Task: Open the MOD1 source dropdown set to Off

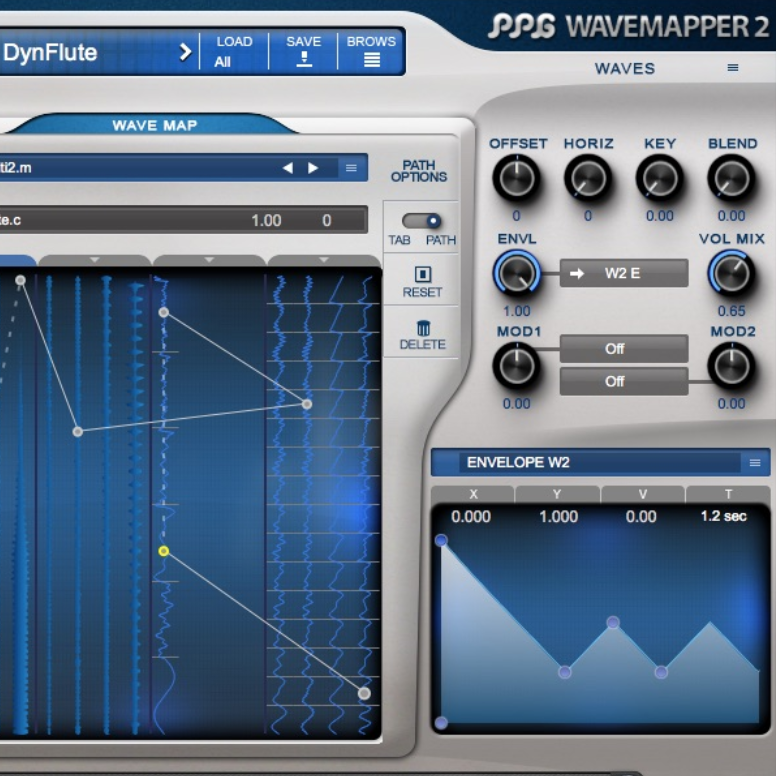Action: 624,349
